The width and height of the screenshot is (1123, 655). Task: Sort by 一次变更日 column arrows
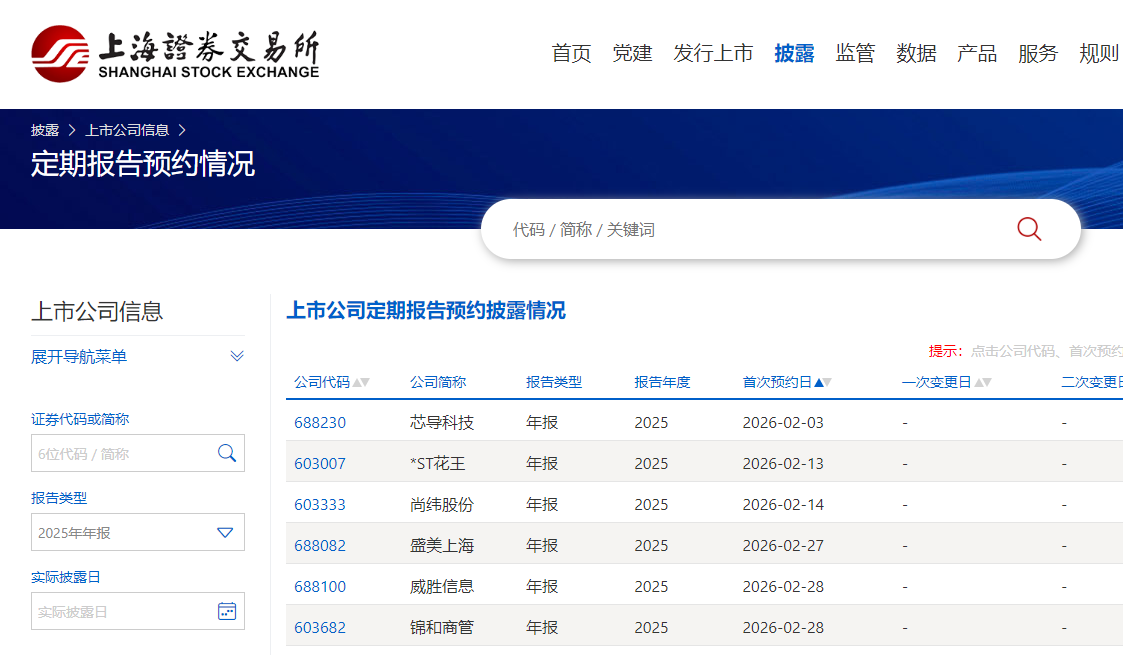tap(983, 382)
